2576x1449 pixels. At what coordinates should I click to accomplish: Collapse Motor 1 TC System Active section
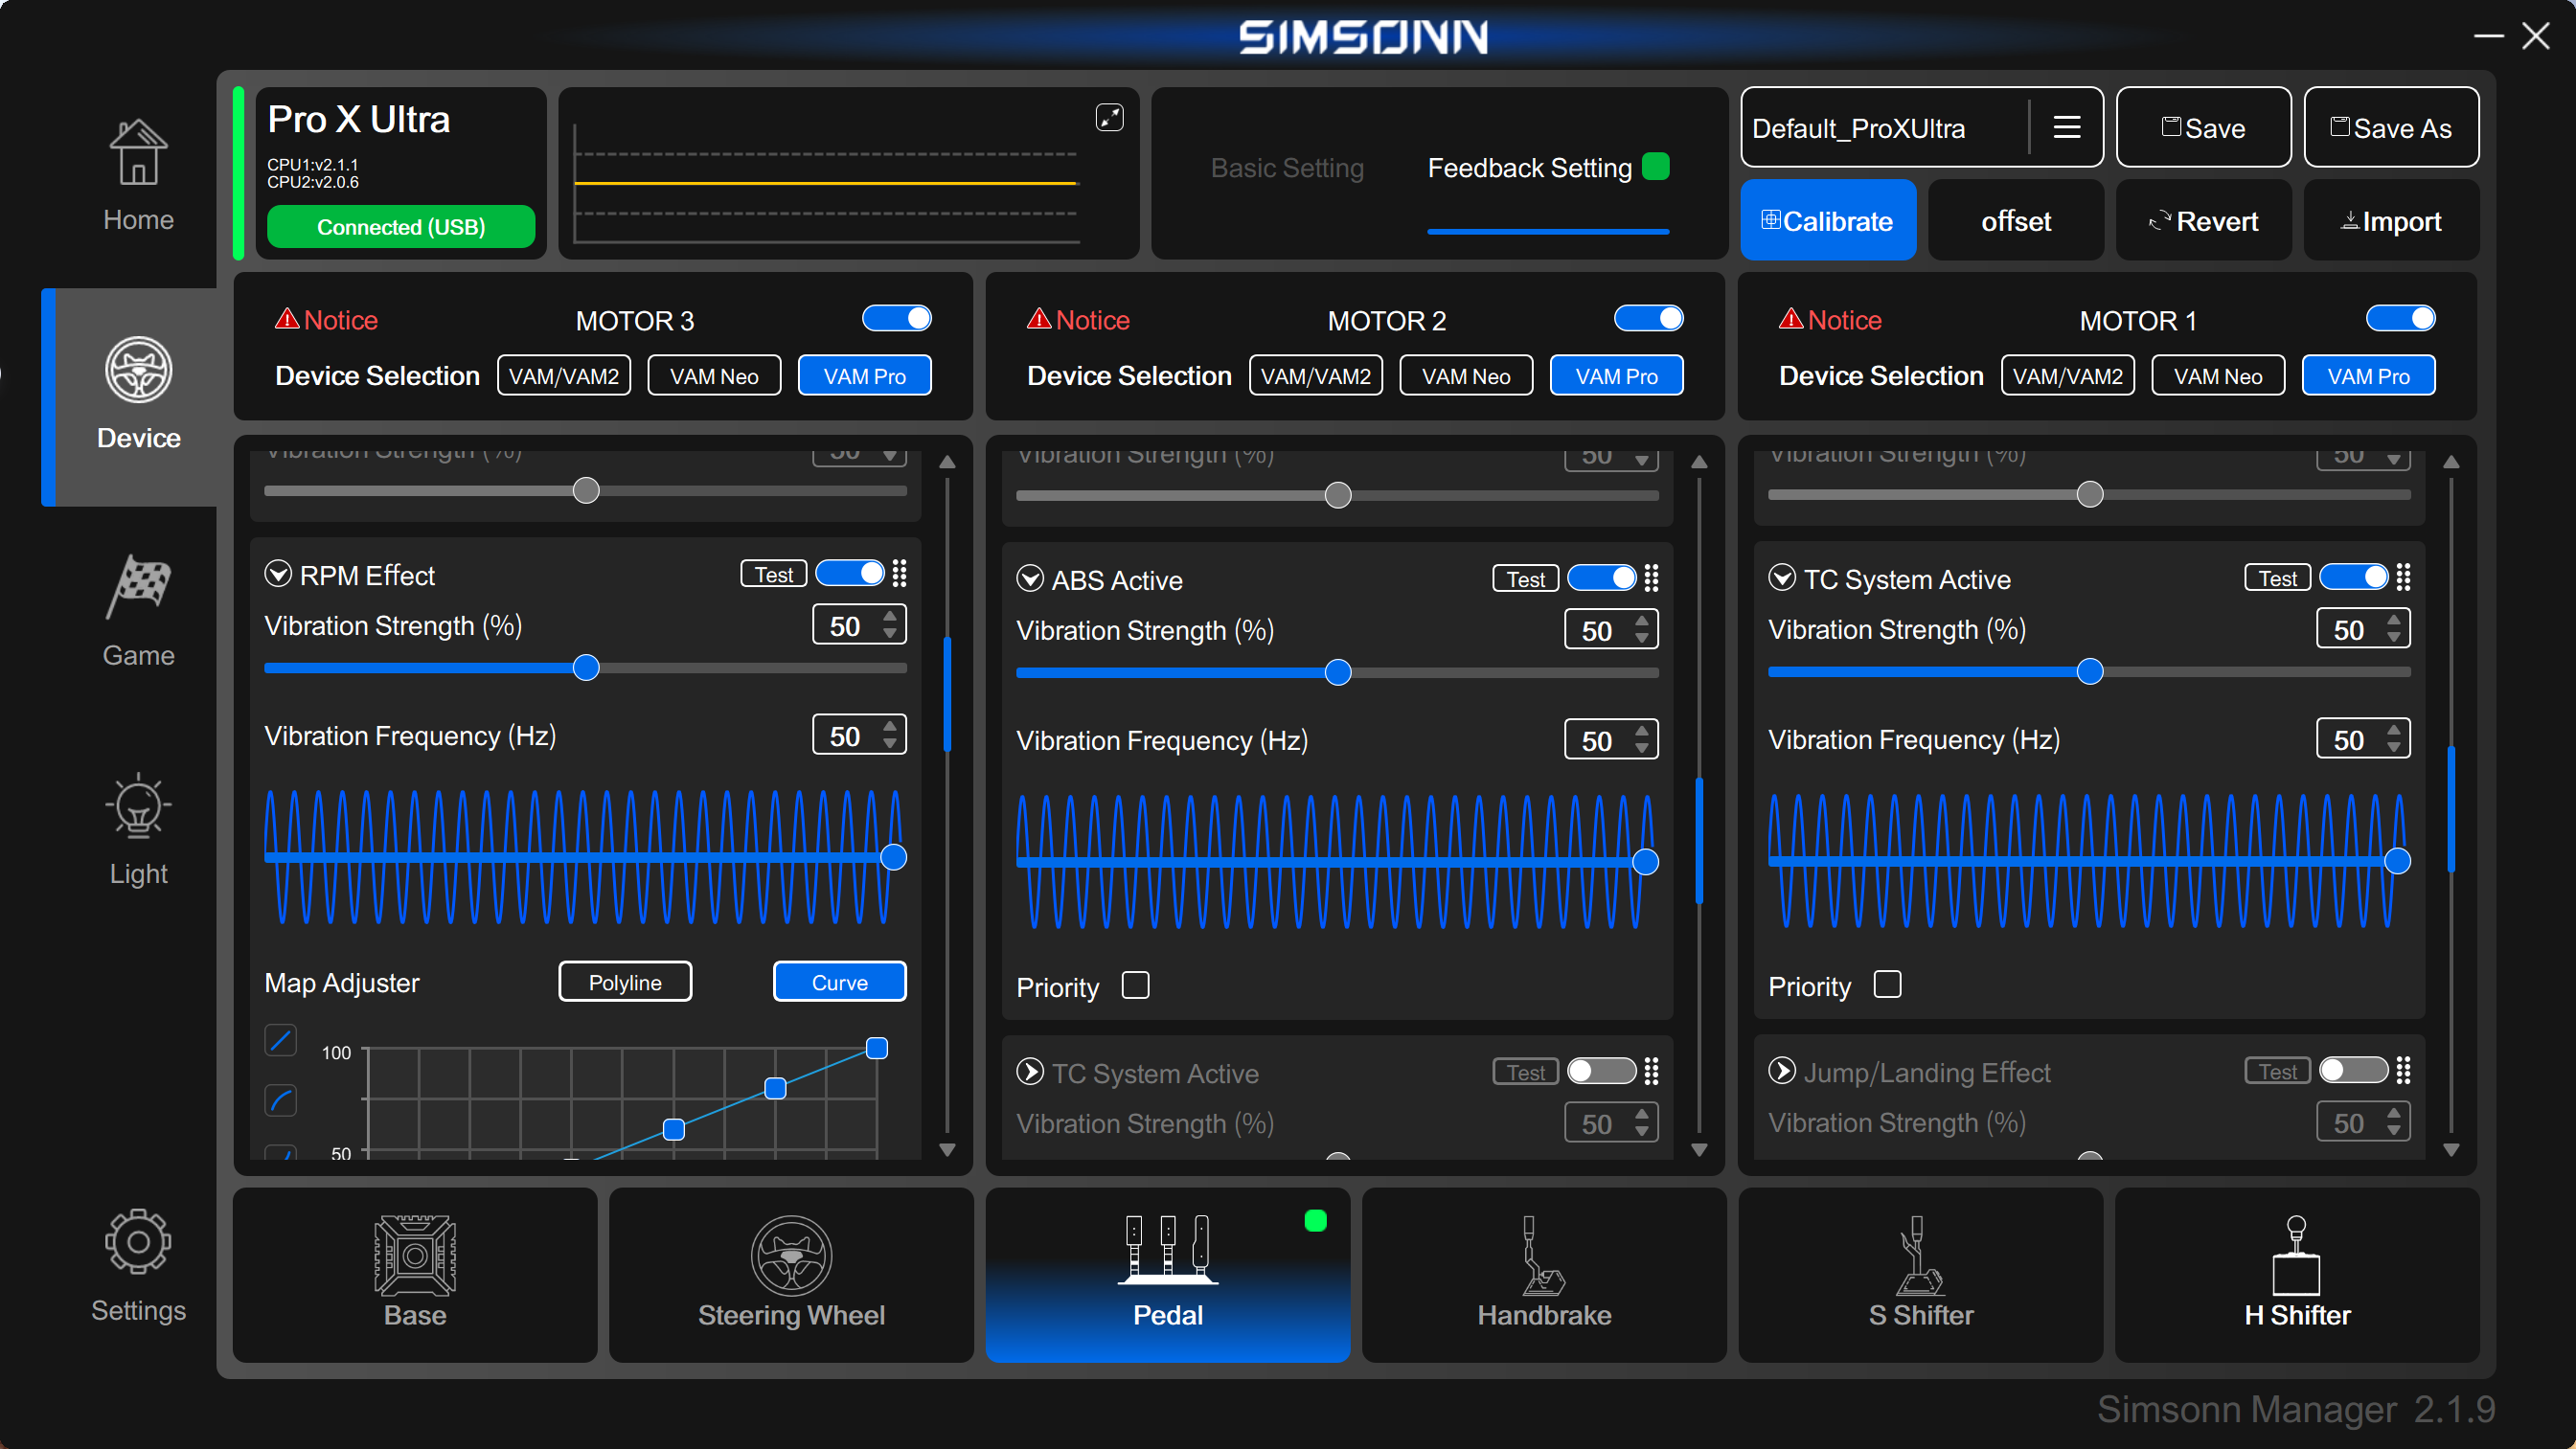pos(1782,578)
